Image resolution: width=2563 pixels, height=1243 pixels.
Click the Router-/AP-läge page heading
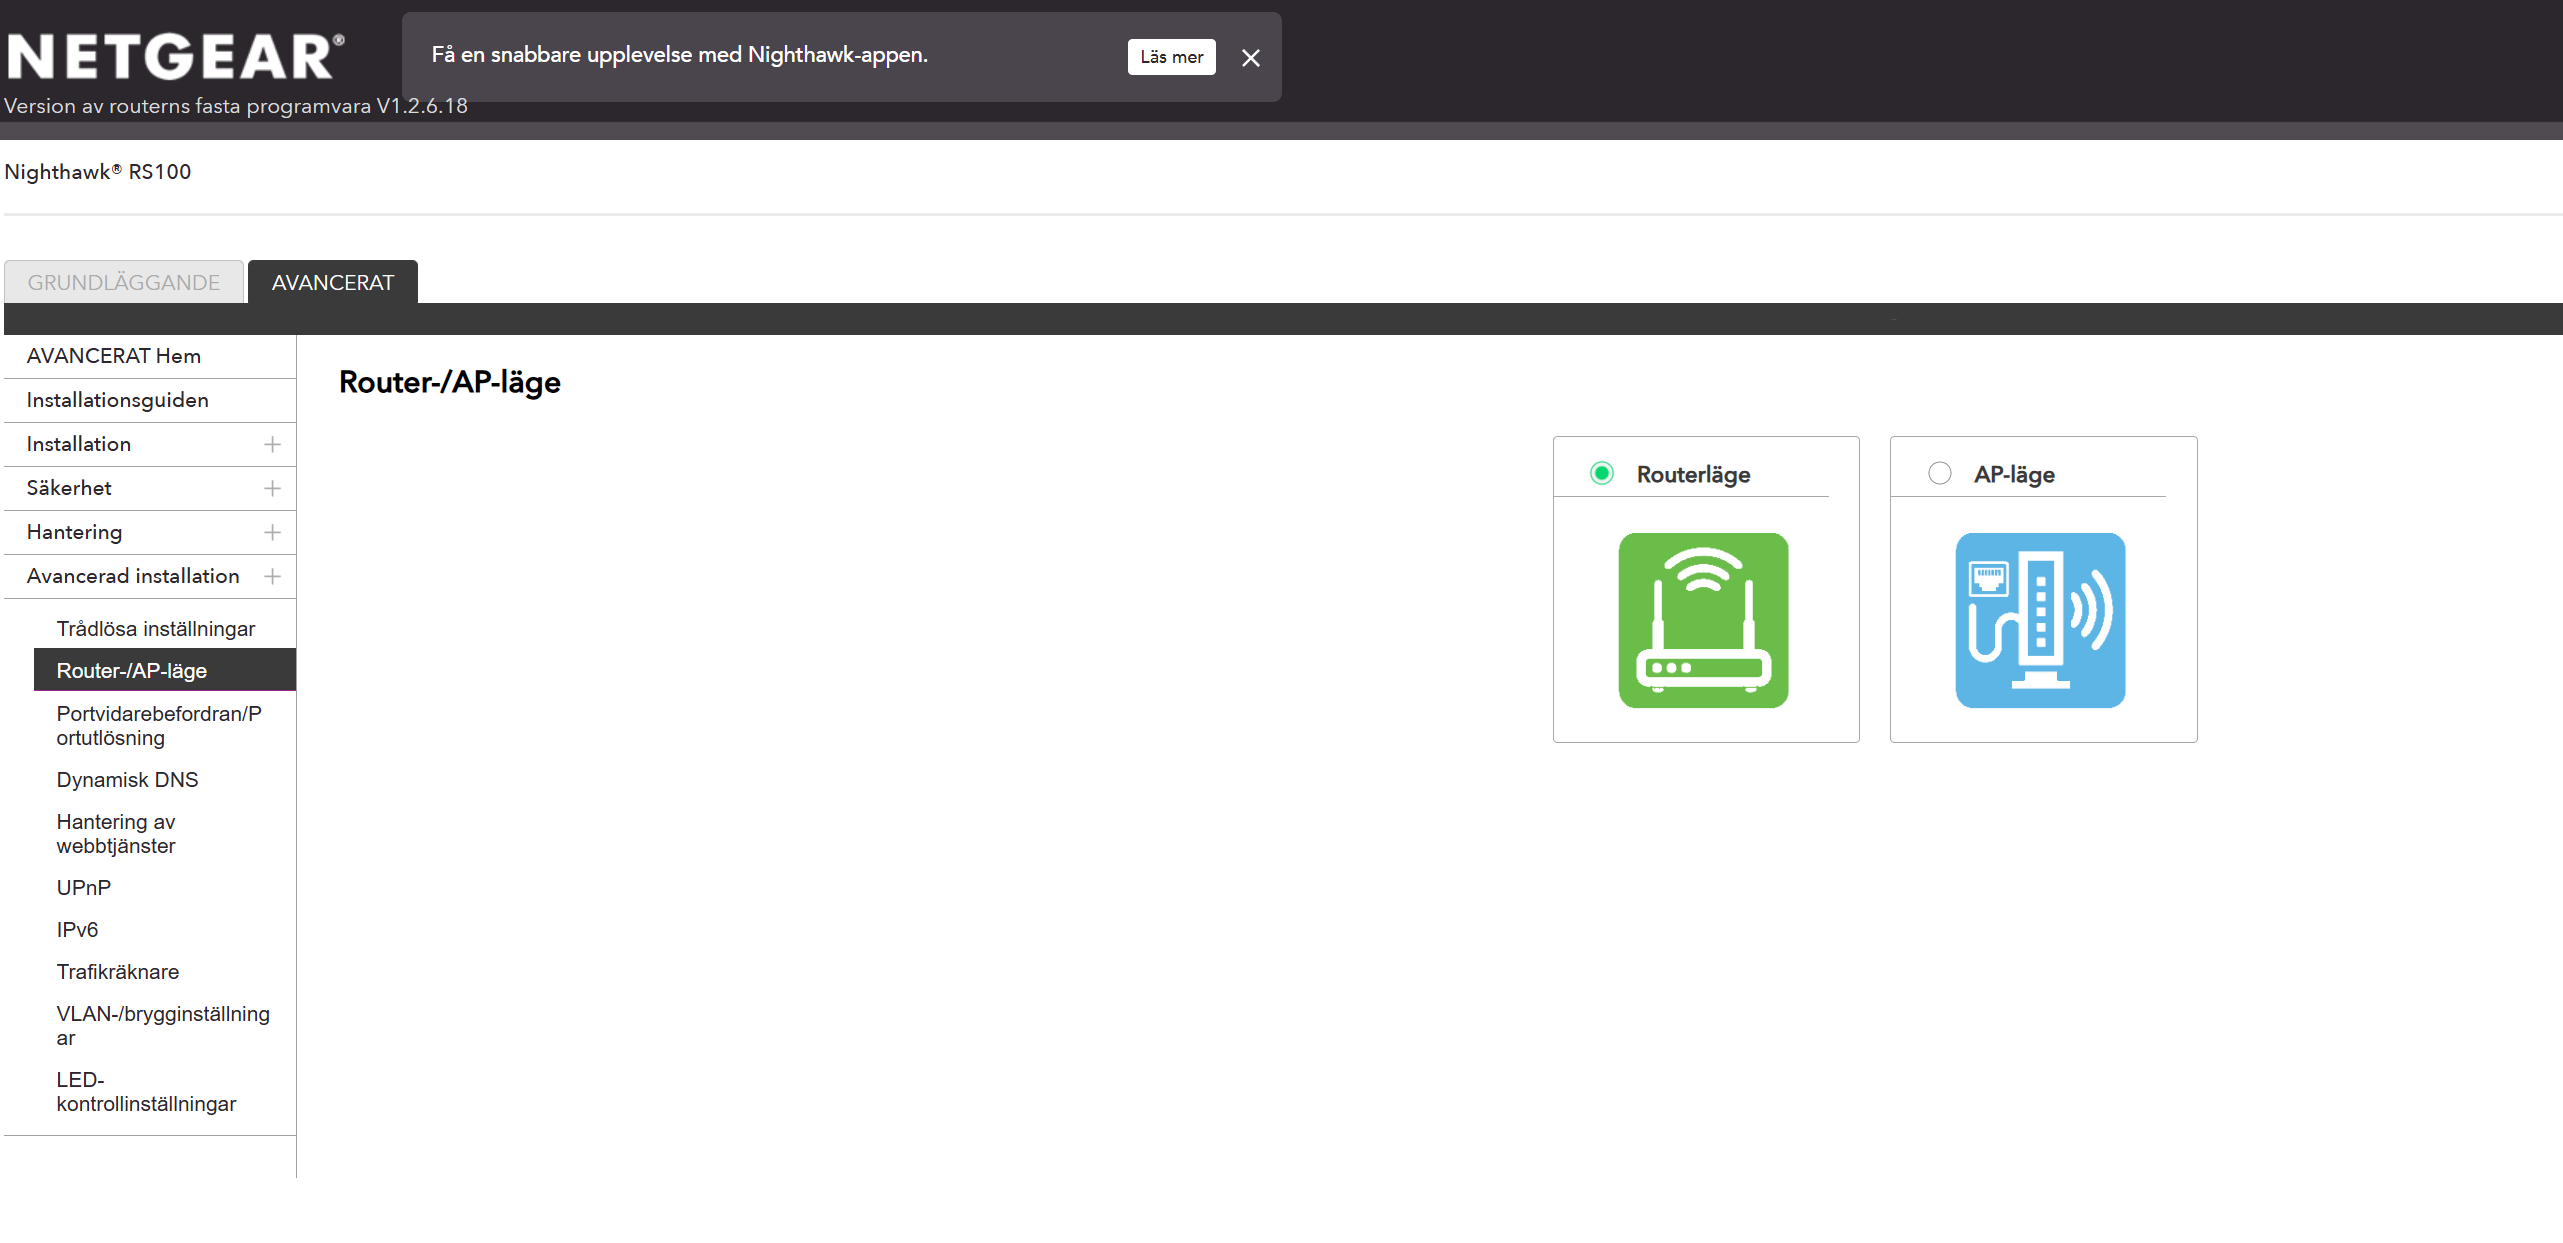tap(450, 382)
